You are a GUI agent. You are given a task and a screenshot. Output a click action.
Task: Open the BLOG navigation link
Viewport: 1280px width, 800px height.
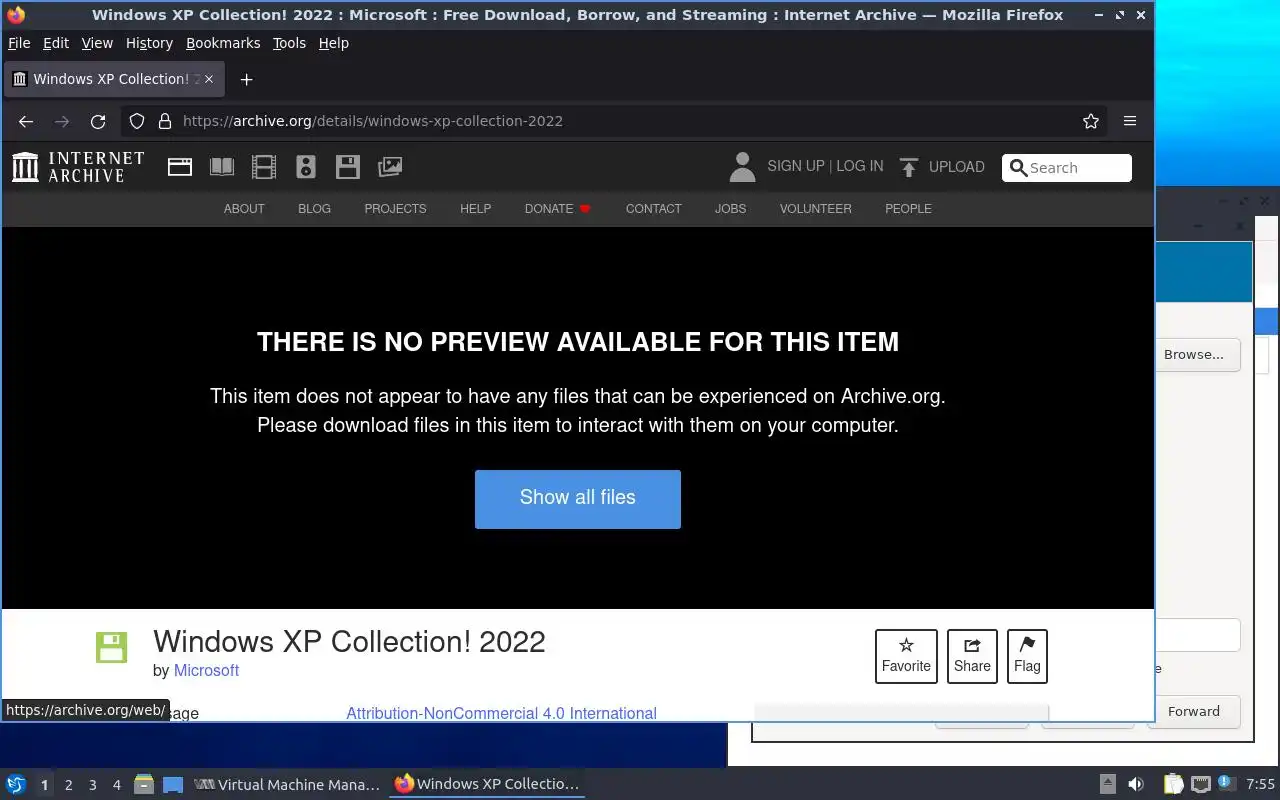[314, 208]
